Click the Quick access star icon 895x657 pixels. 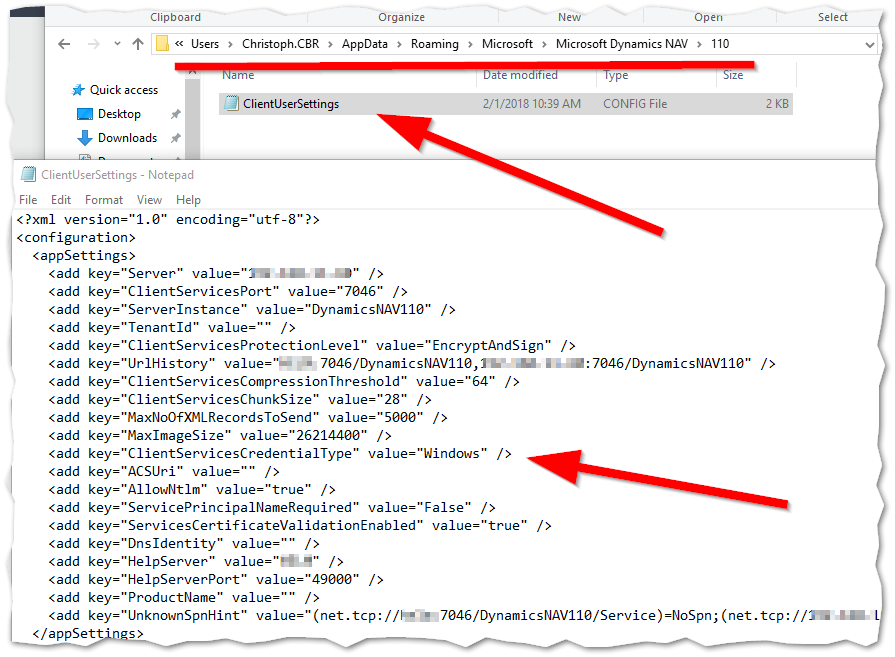78,90
